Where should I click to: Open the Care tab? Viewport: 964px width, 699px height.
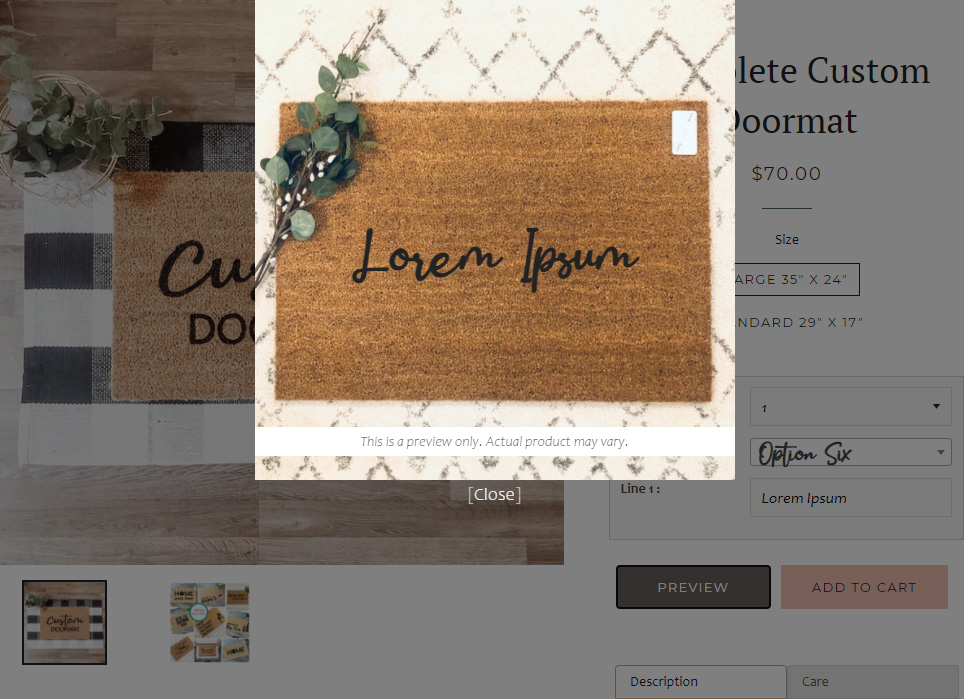(872, 682)
